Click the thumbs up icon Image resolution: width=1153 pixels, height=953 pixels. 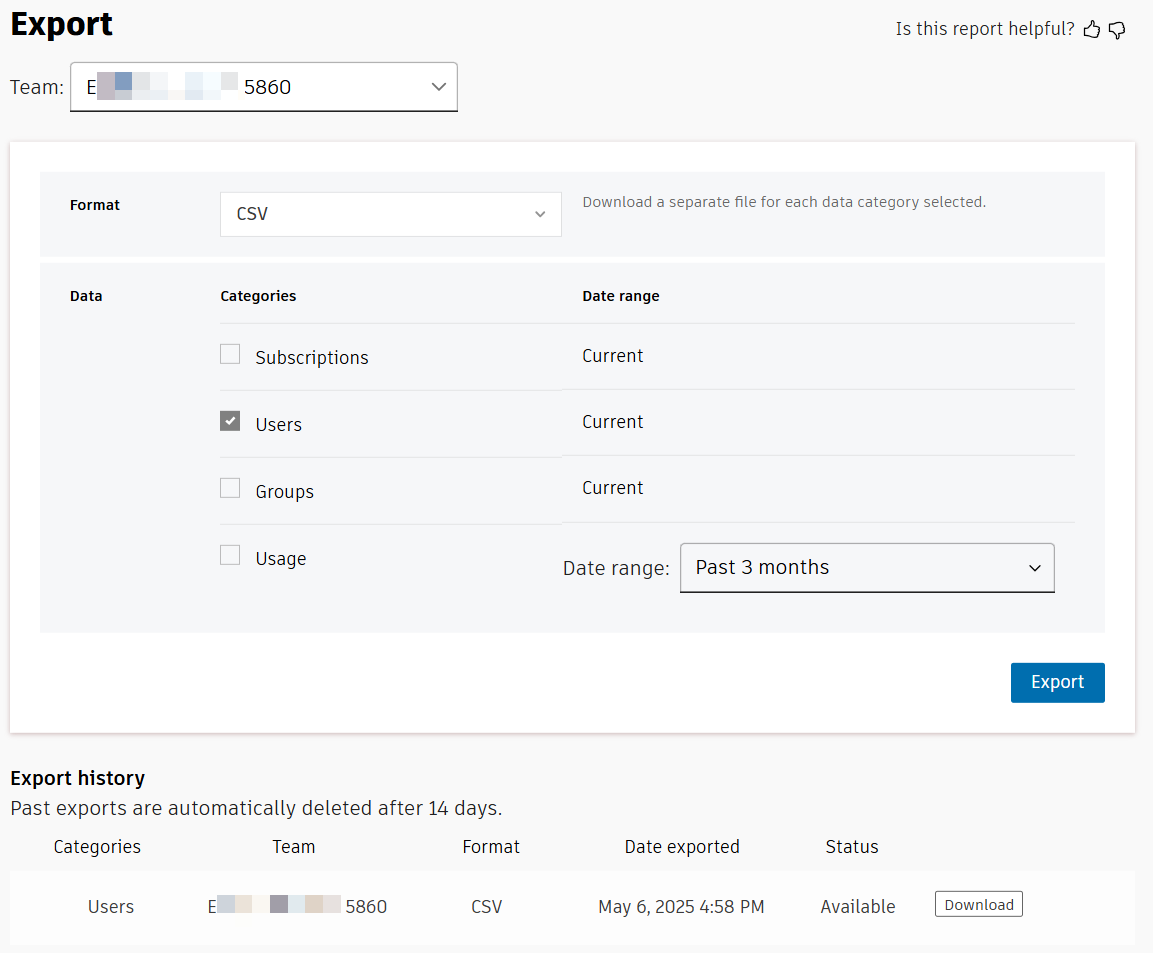click(x=1091, y=29)
